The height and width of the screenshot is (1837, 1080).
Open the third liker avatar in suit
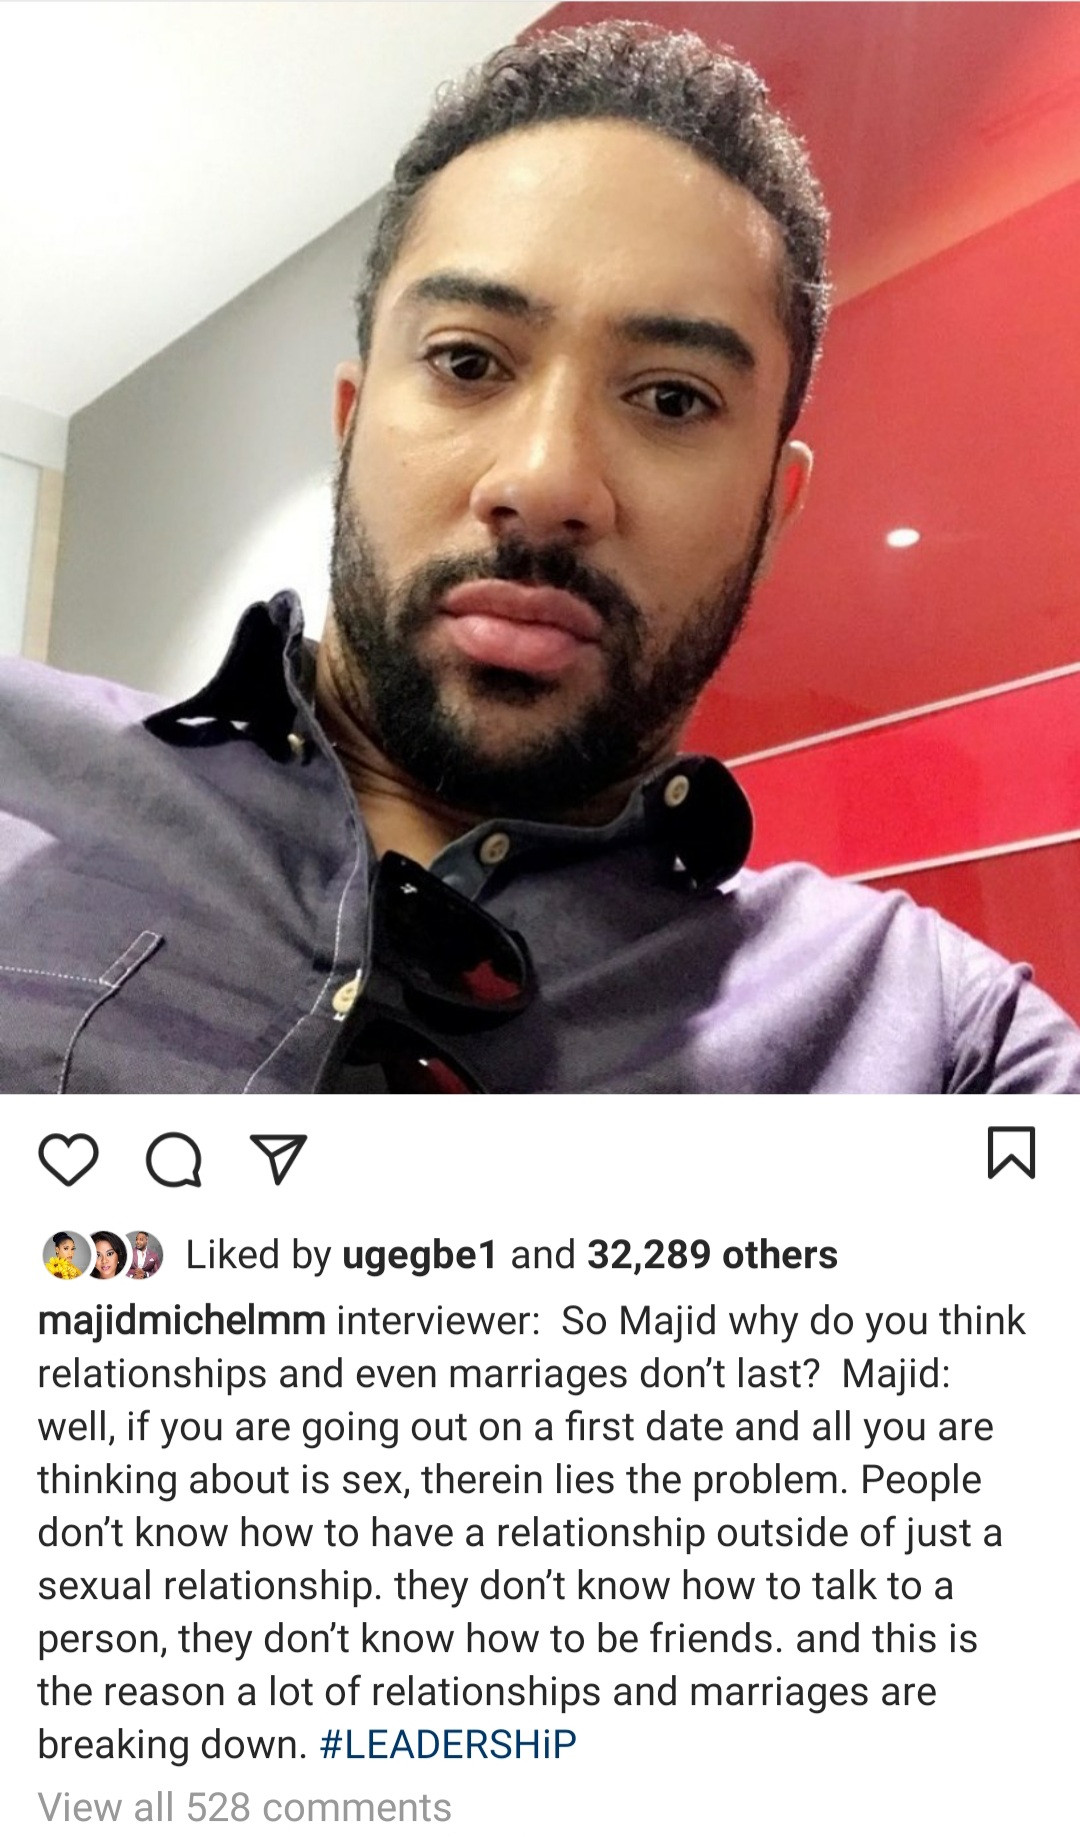pyautogui.click(x=143, y=1255)
